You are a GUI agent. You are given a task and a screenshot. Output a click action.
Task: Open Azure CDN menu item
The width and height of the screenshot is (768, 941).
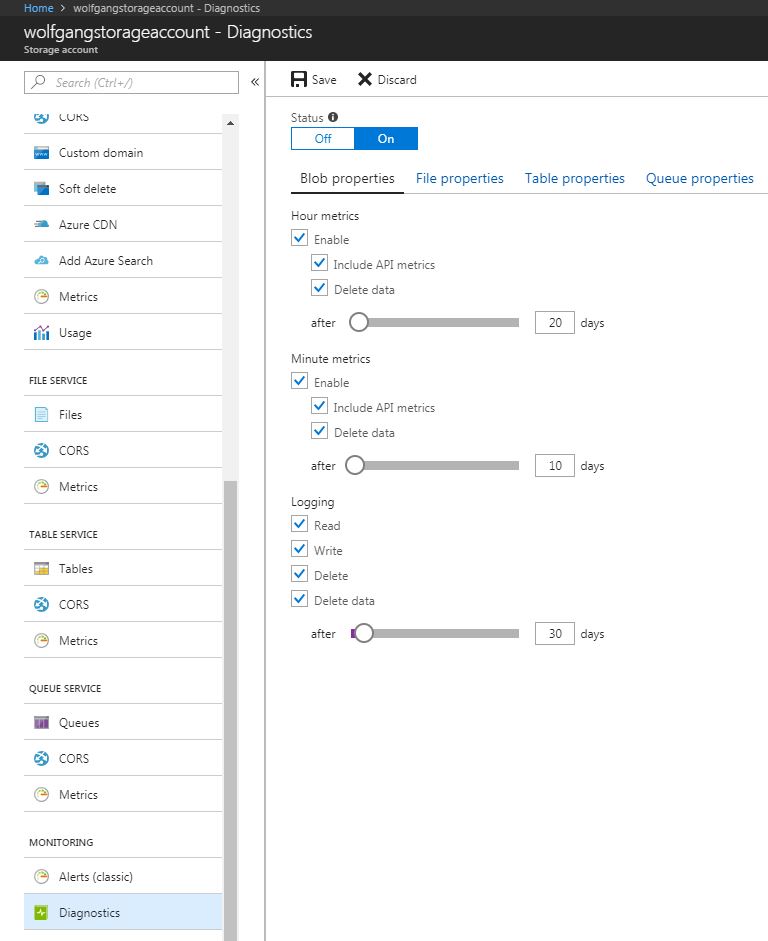122,224
